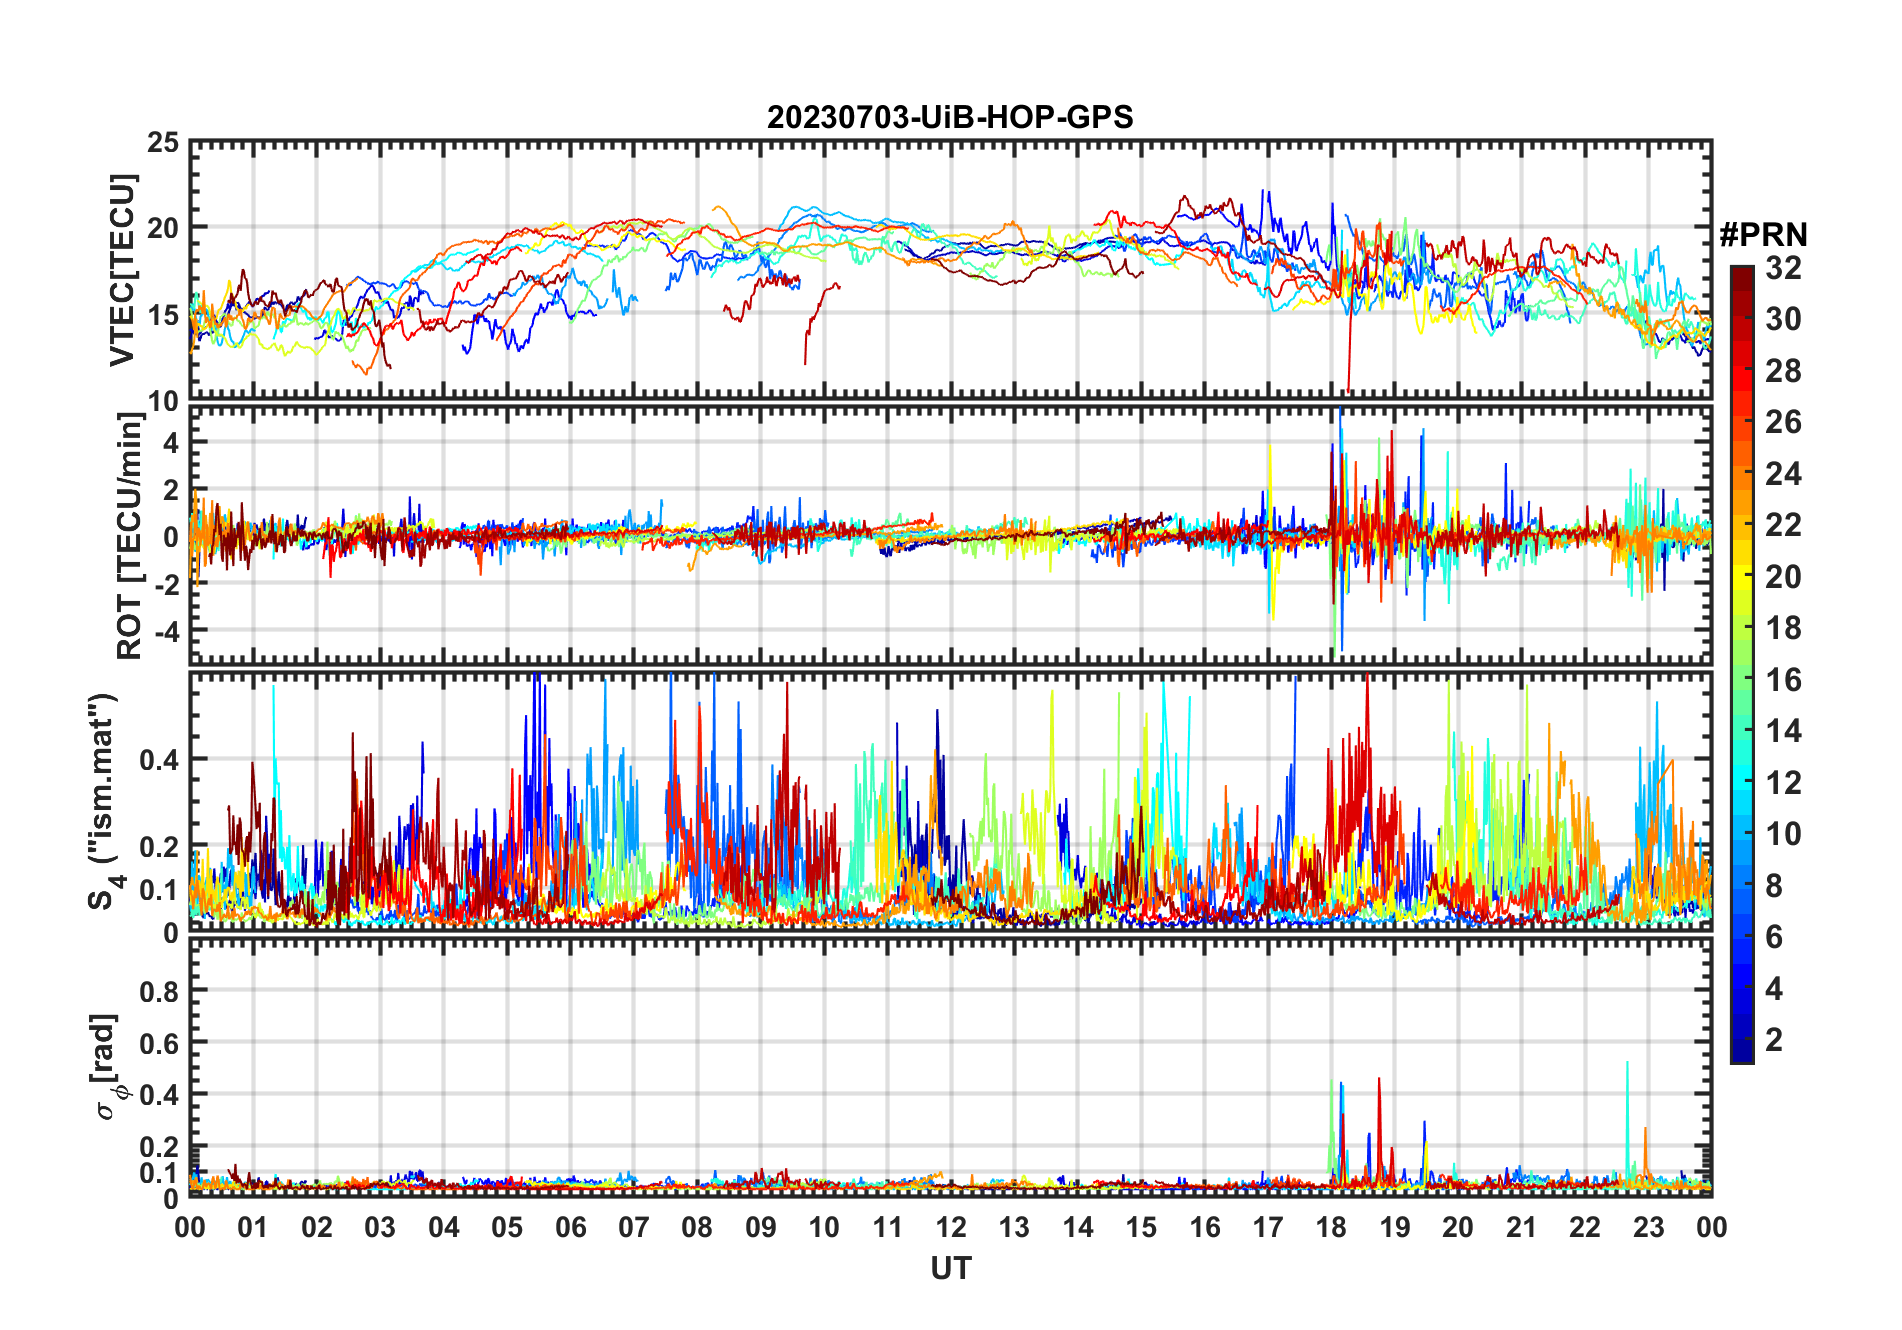This screenshot has height=1330, width=1902.
Task: Click the PRN rainbow colorbar
Action: pos(1742,664)
